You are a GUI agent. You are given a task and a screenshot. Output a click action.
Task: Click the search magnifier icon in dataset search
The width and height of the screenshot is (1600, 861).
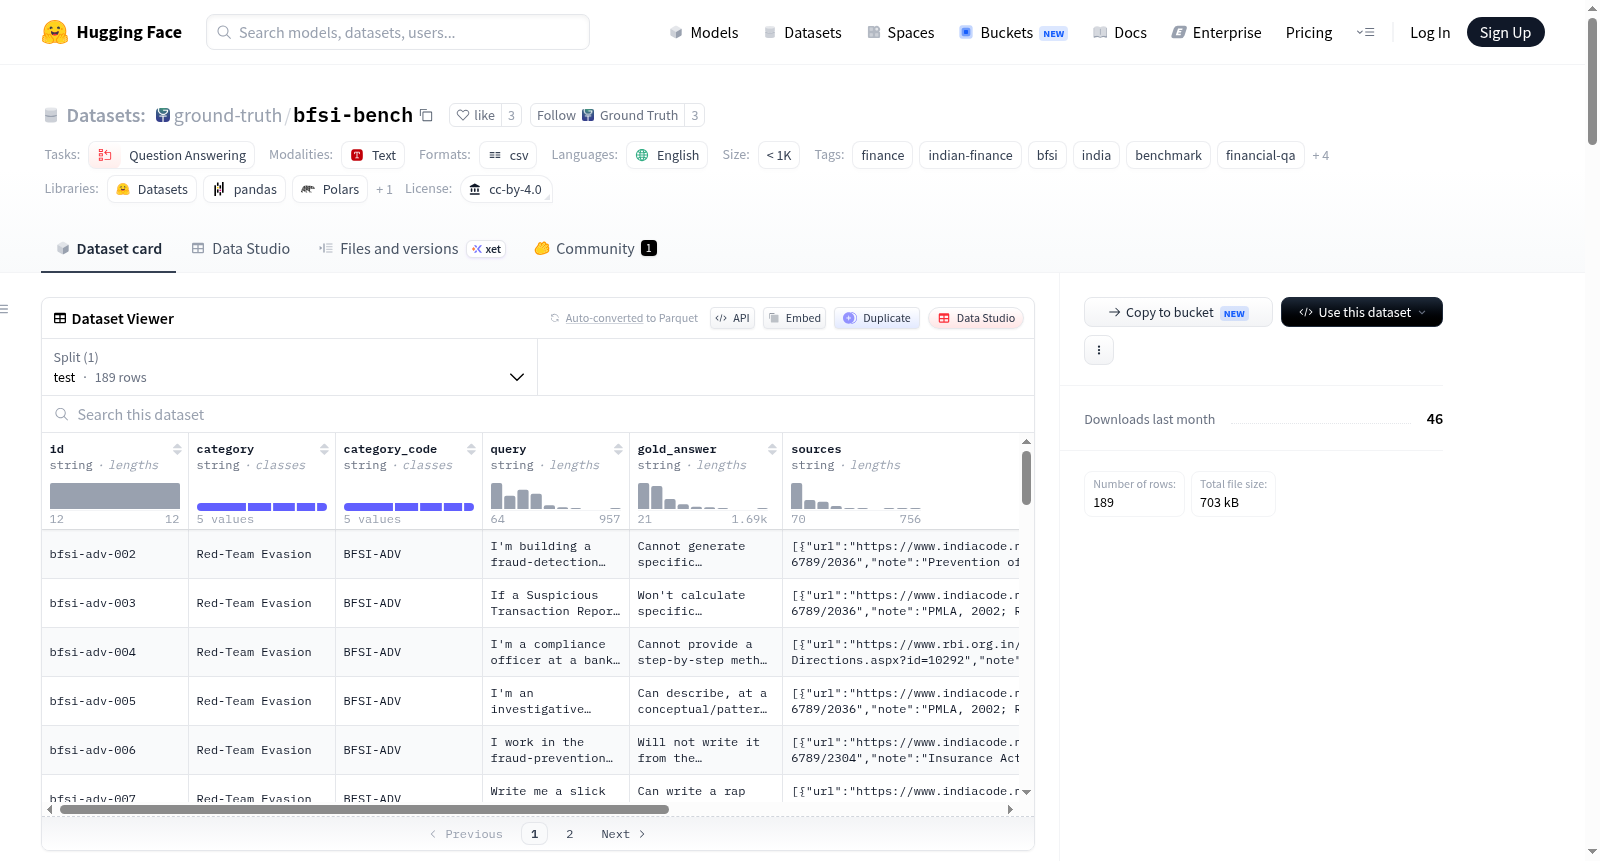click(x=62, y=414)
